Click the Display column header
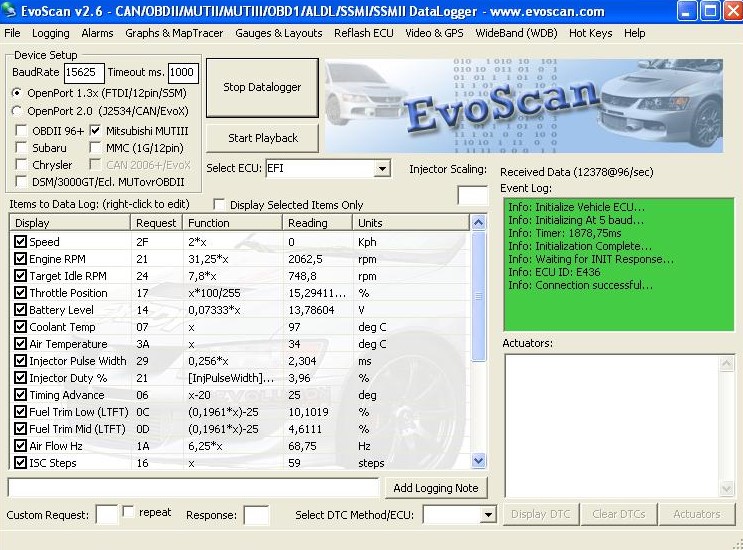 (70, 223)
